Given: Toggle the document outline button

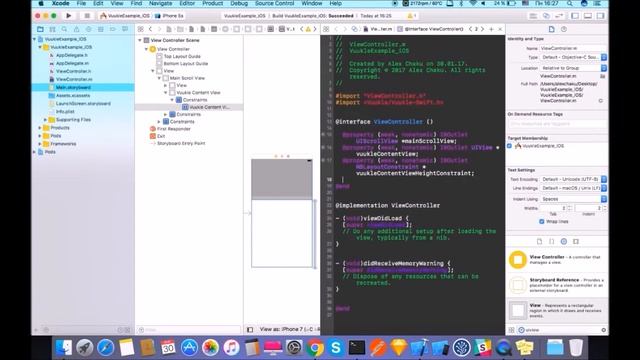Looking at the screenshot, I should 250,329.
